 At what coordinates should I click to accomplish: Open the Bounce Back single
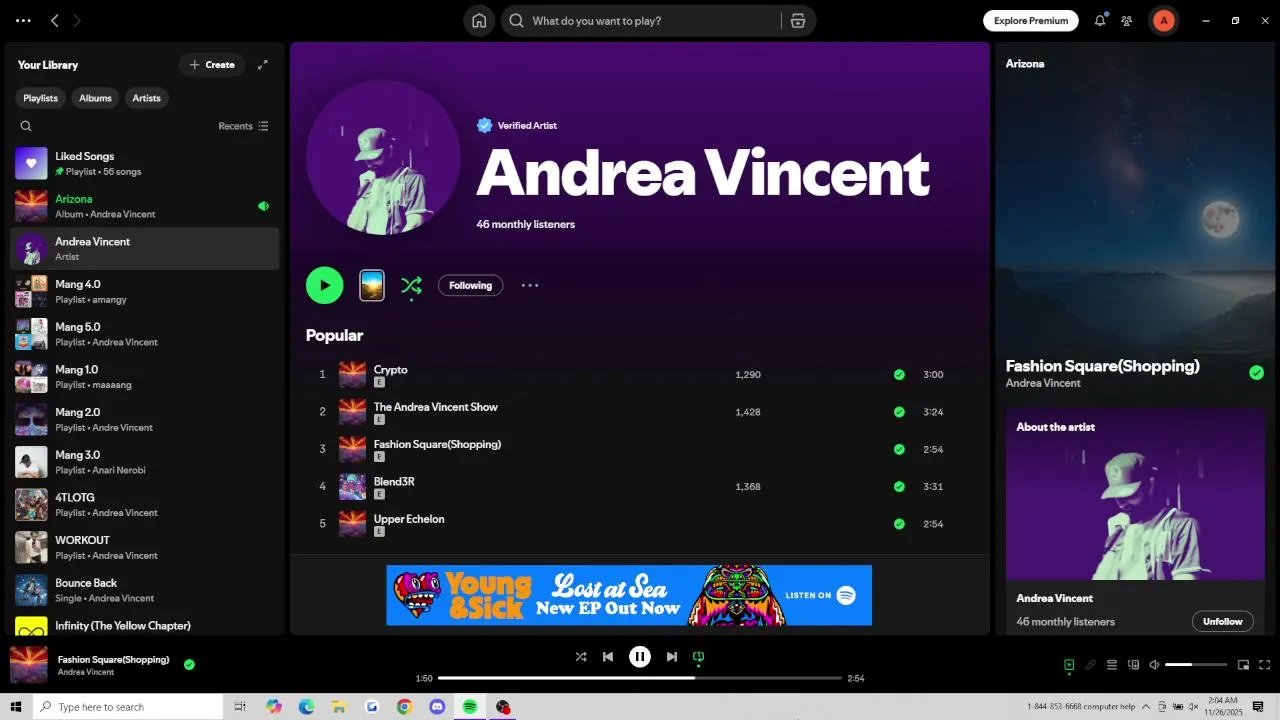pyautogui.click(x=145, y=590)
